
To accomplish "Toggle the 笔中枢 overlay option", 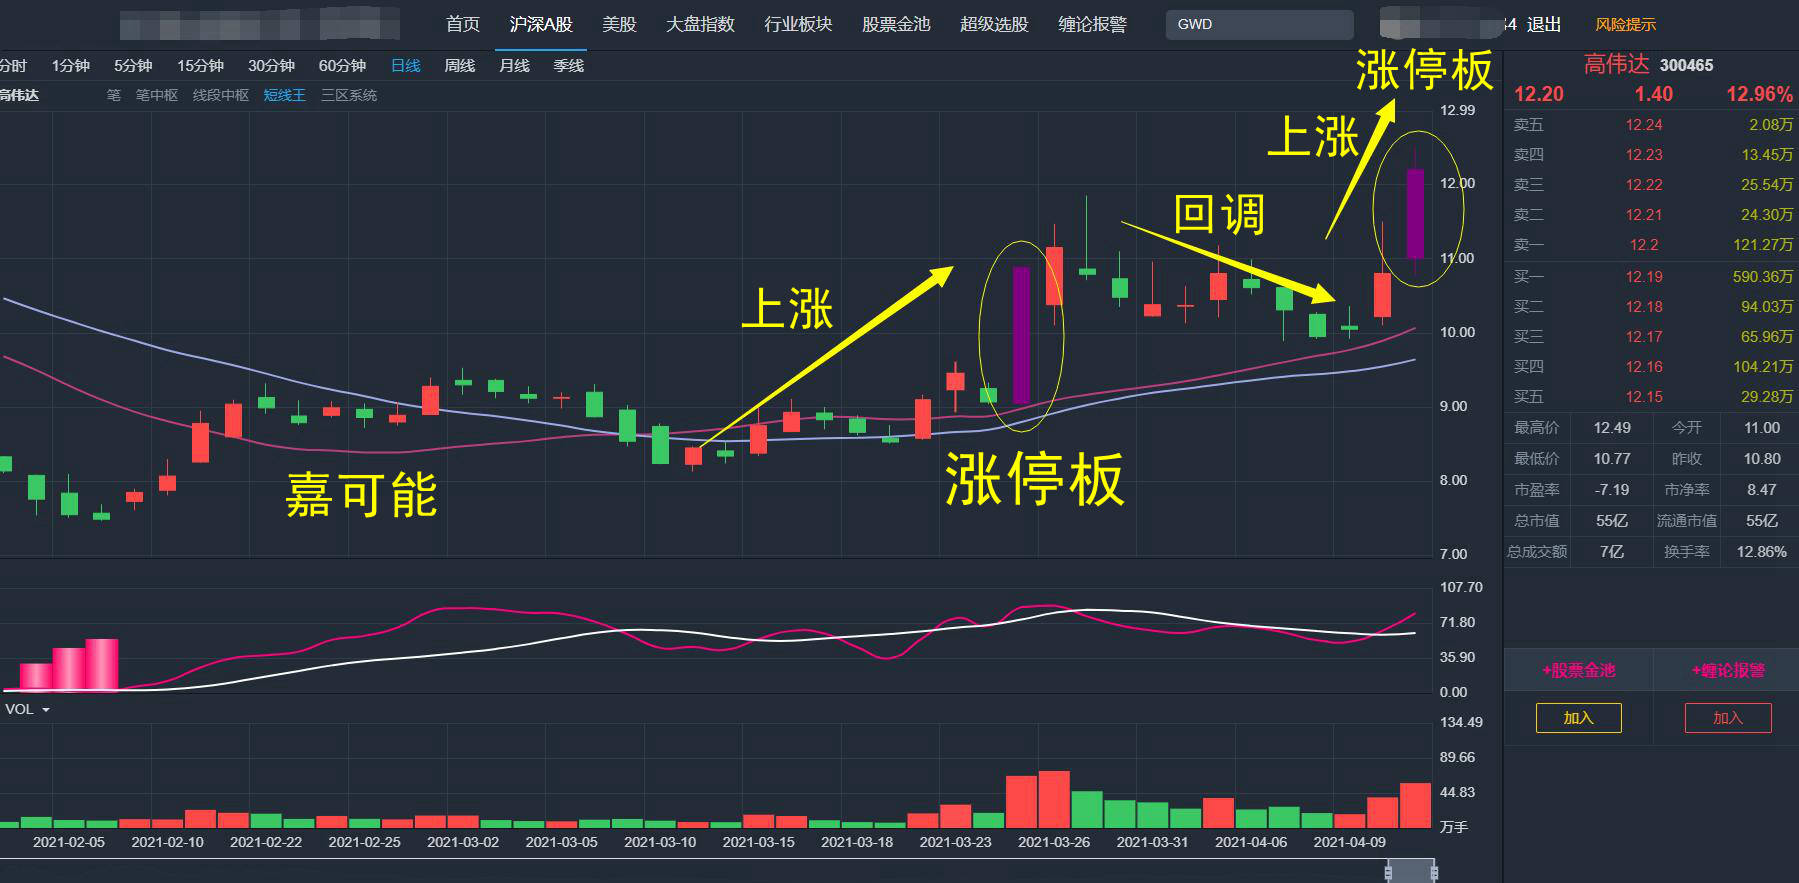I will tap(157, 95).
